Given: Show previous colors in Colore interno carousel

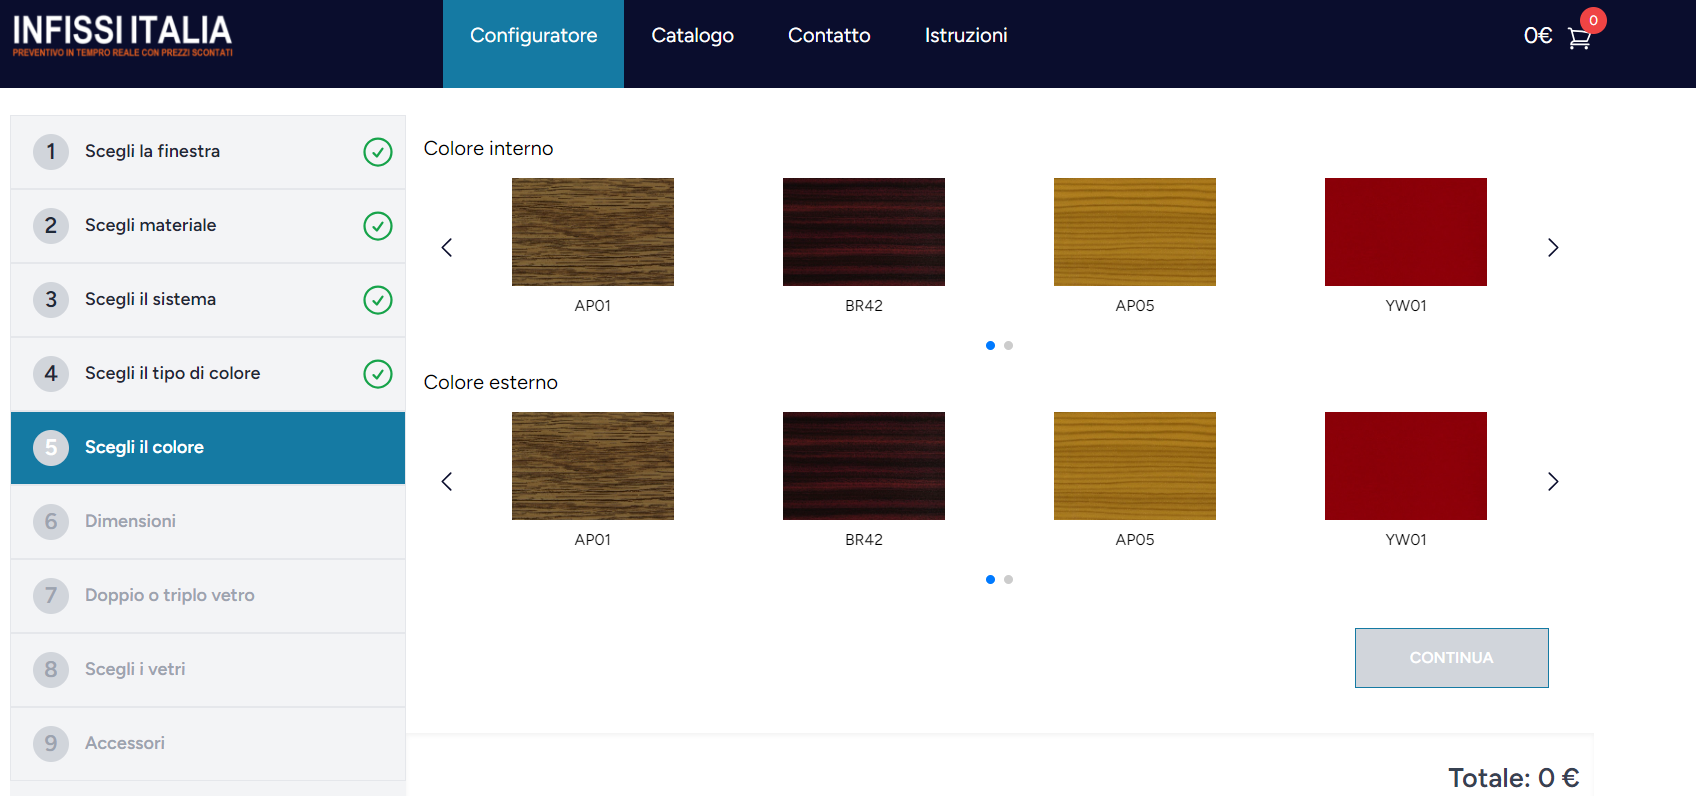Looking at the screenshot, I should pos(447,248).
